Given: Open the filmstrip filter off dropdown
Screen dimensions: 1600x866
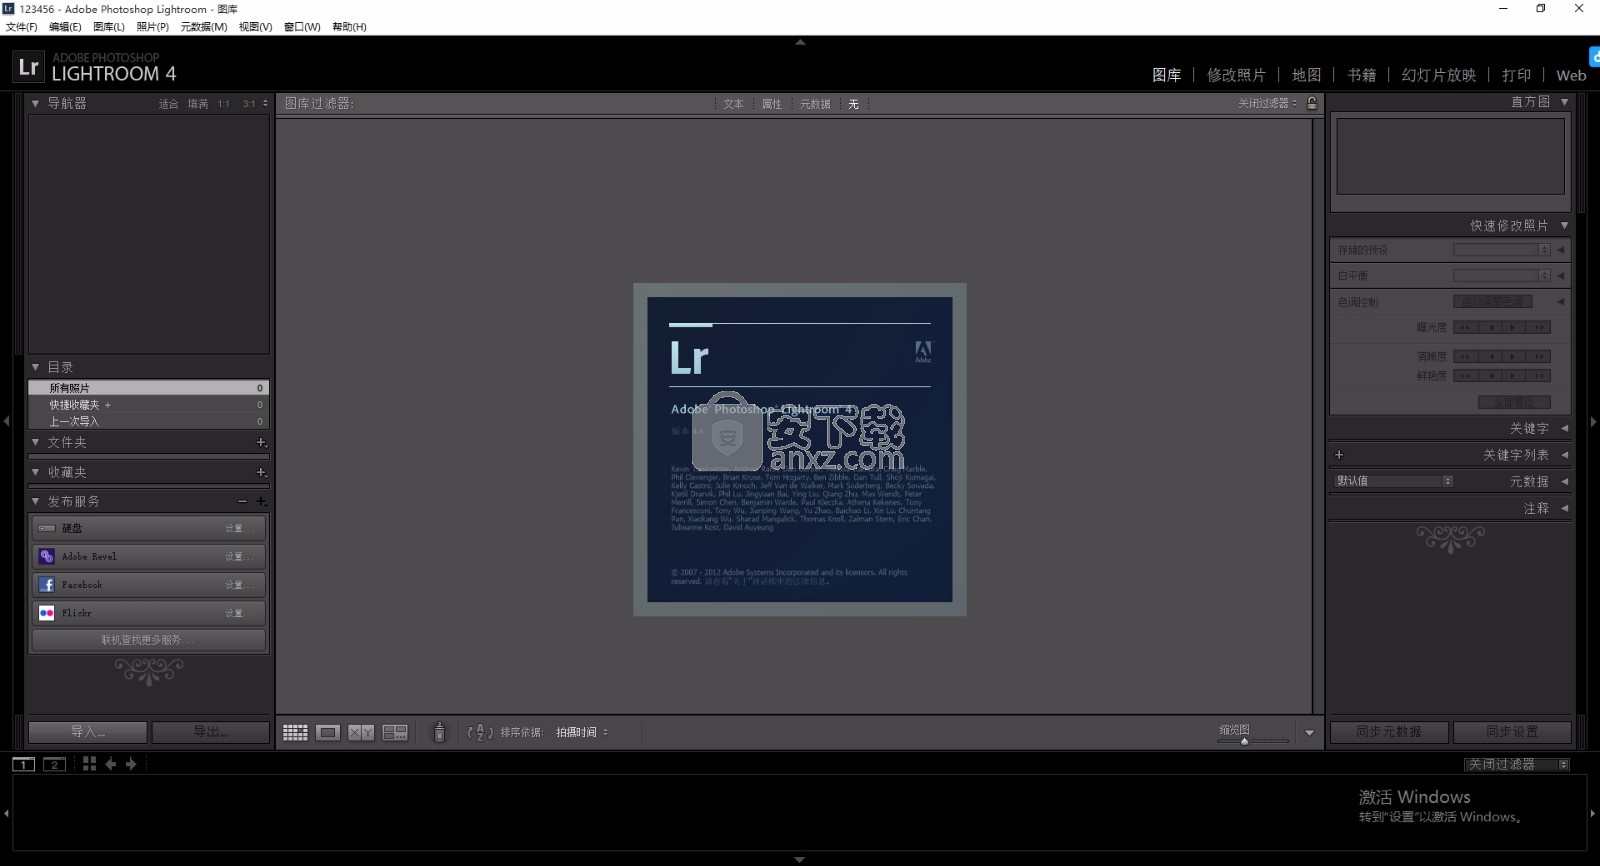Looking at the screenshot, I should click(1518, 765).
